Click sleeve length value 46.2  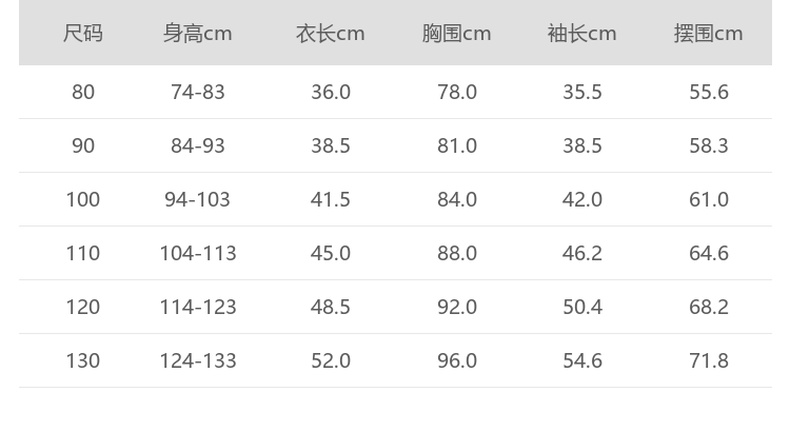click(582, 253)
